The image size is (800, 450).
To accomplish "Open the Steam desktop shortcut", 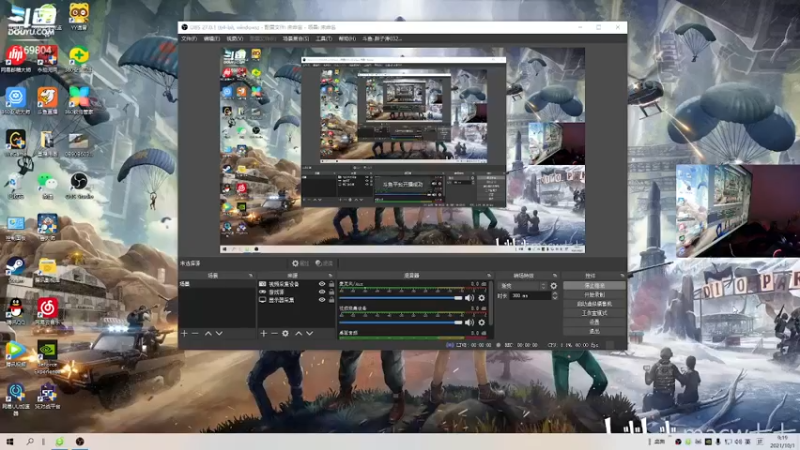I will click(x=16, y=269).
